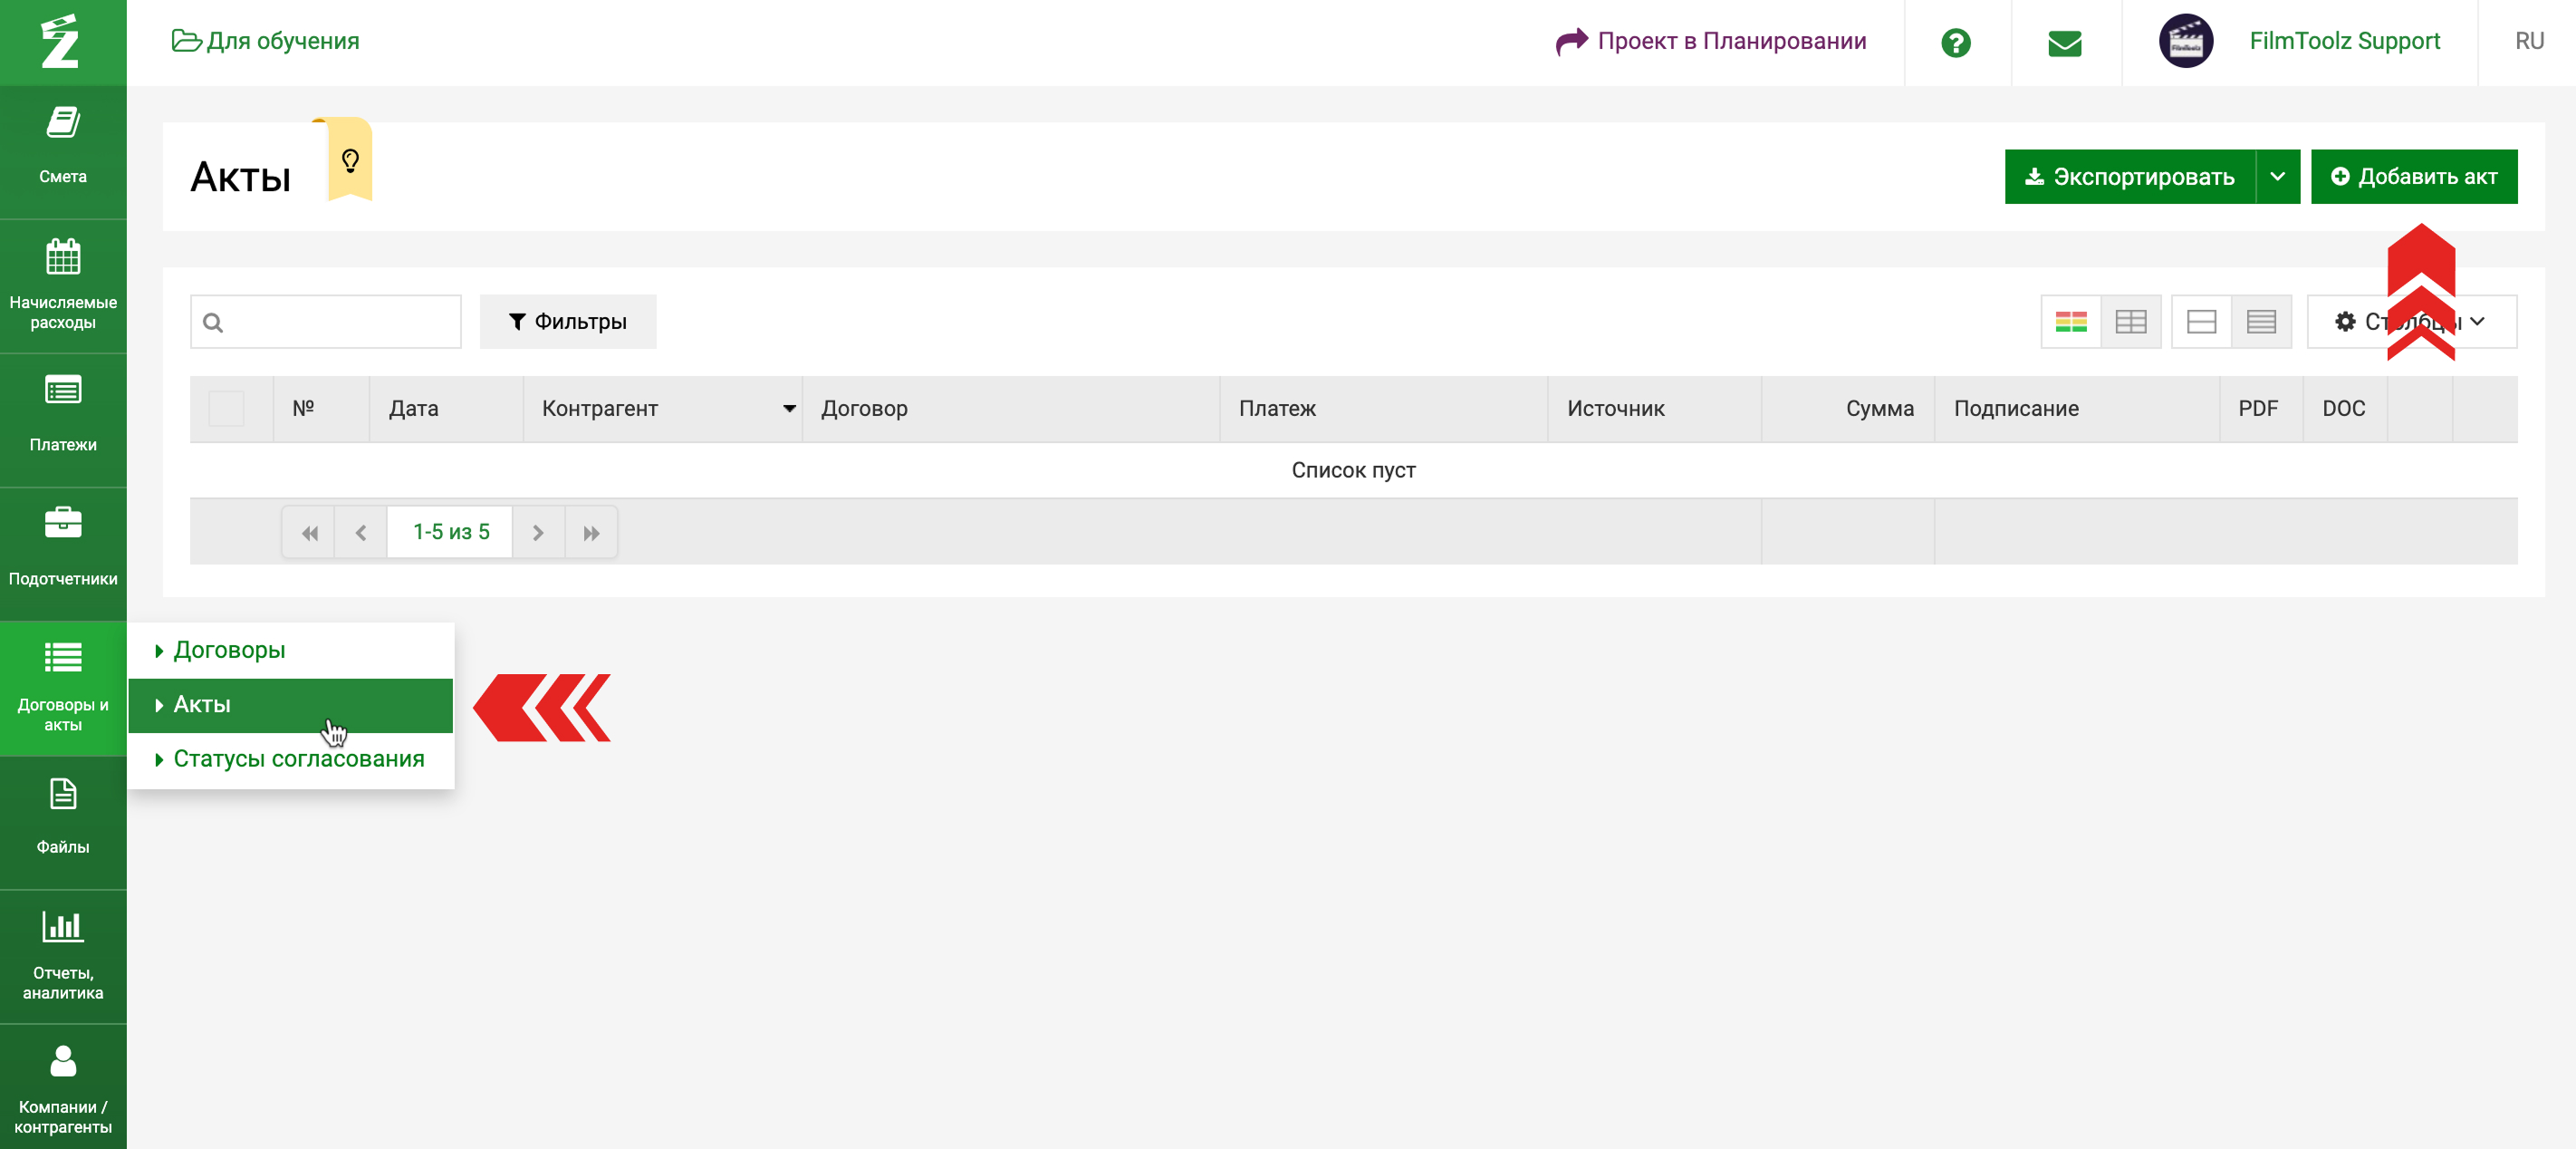Open Контрагент column filter arrow

[x=789, y=408]
